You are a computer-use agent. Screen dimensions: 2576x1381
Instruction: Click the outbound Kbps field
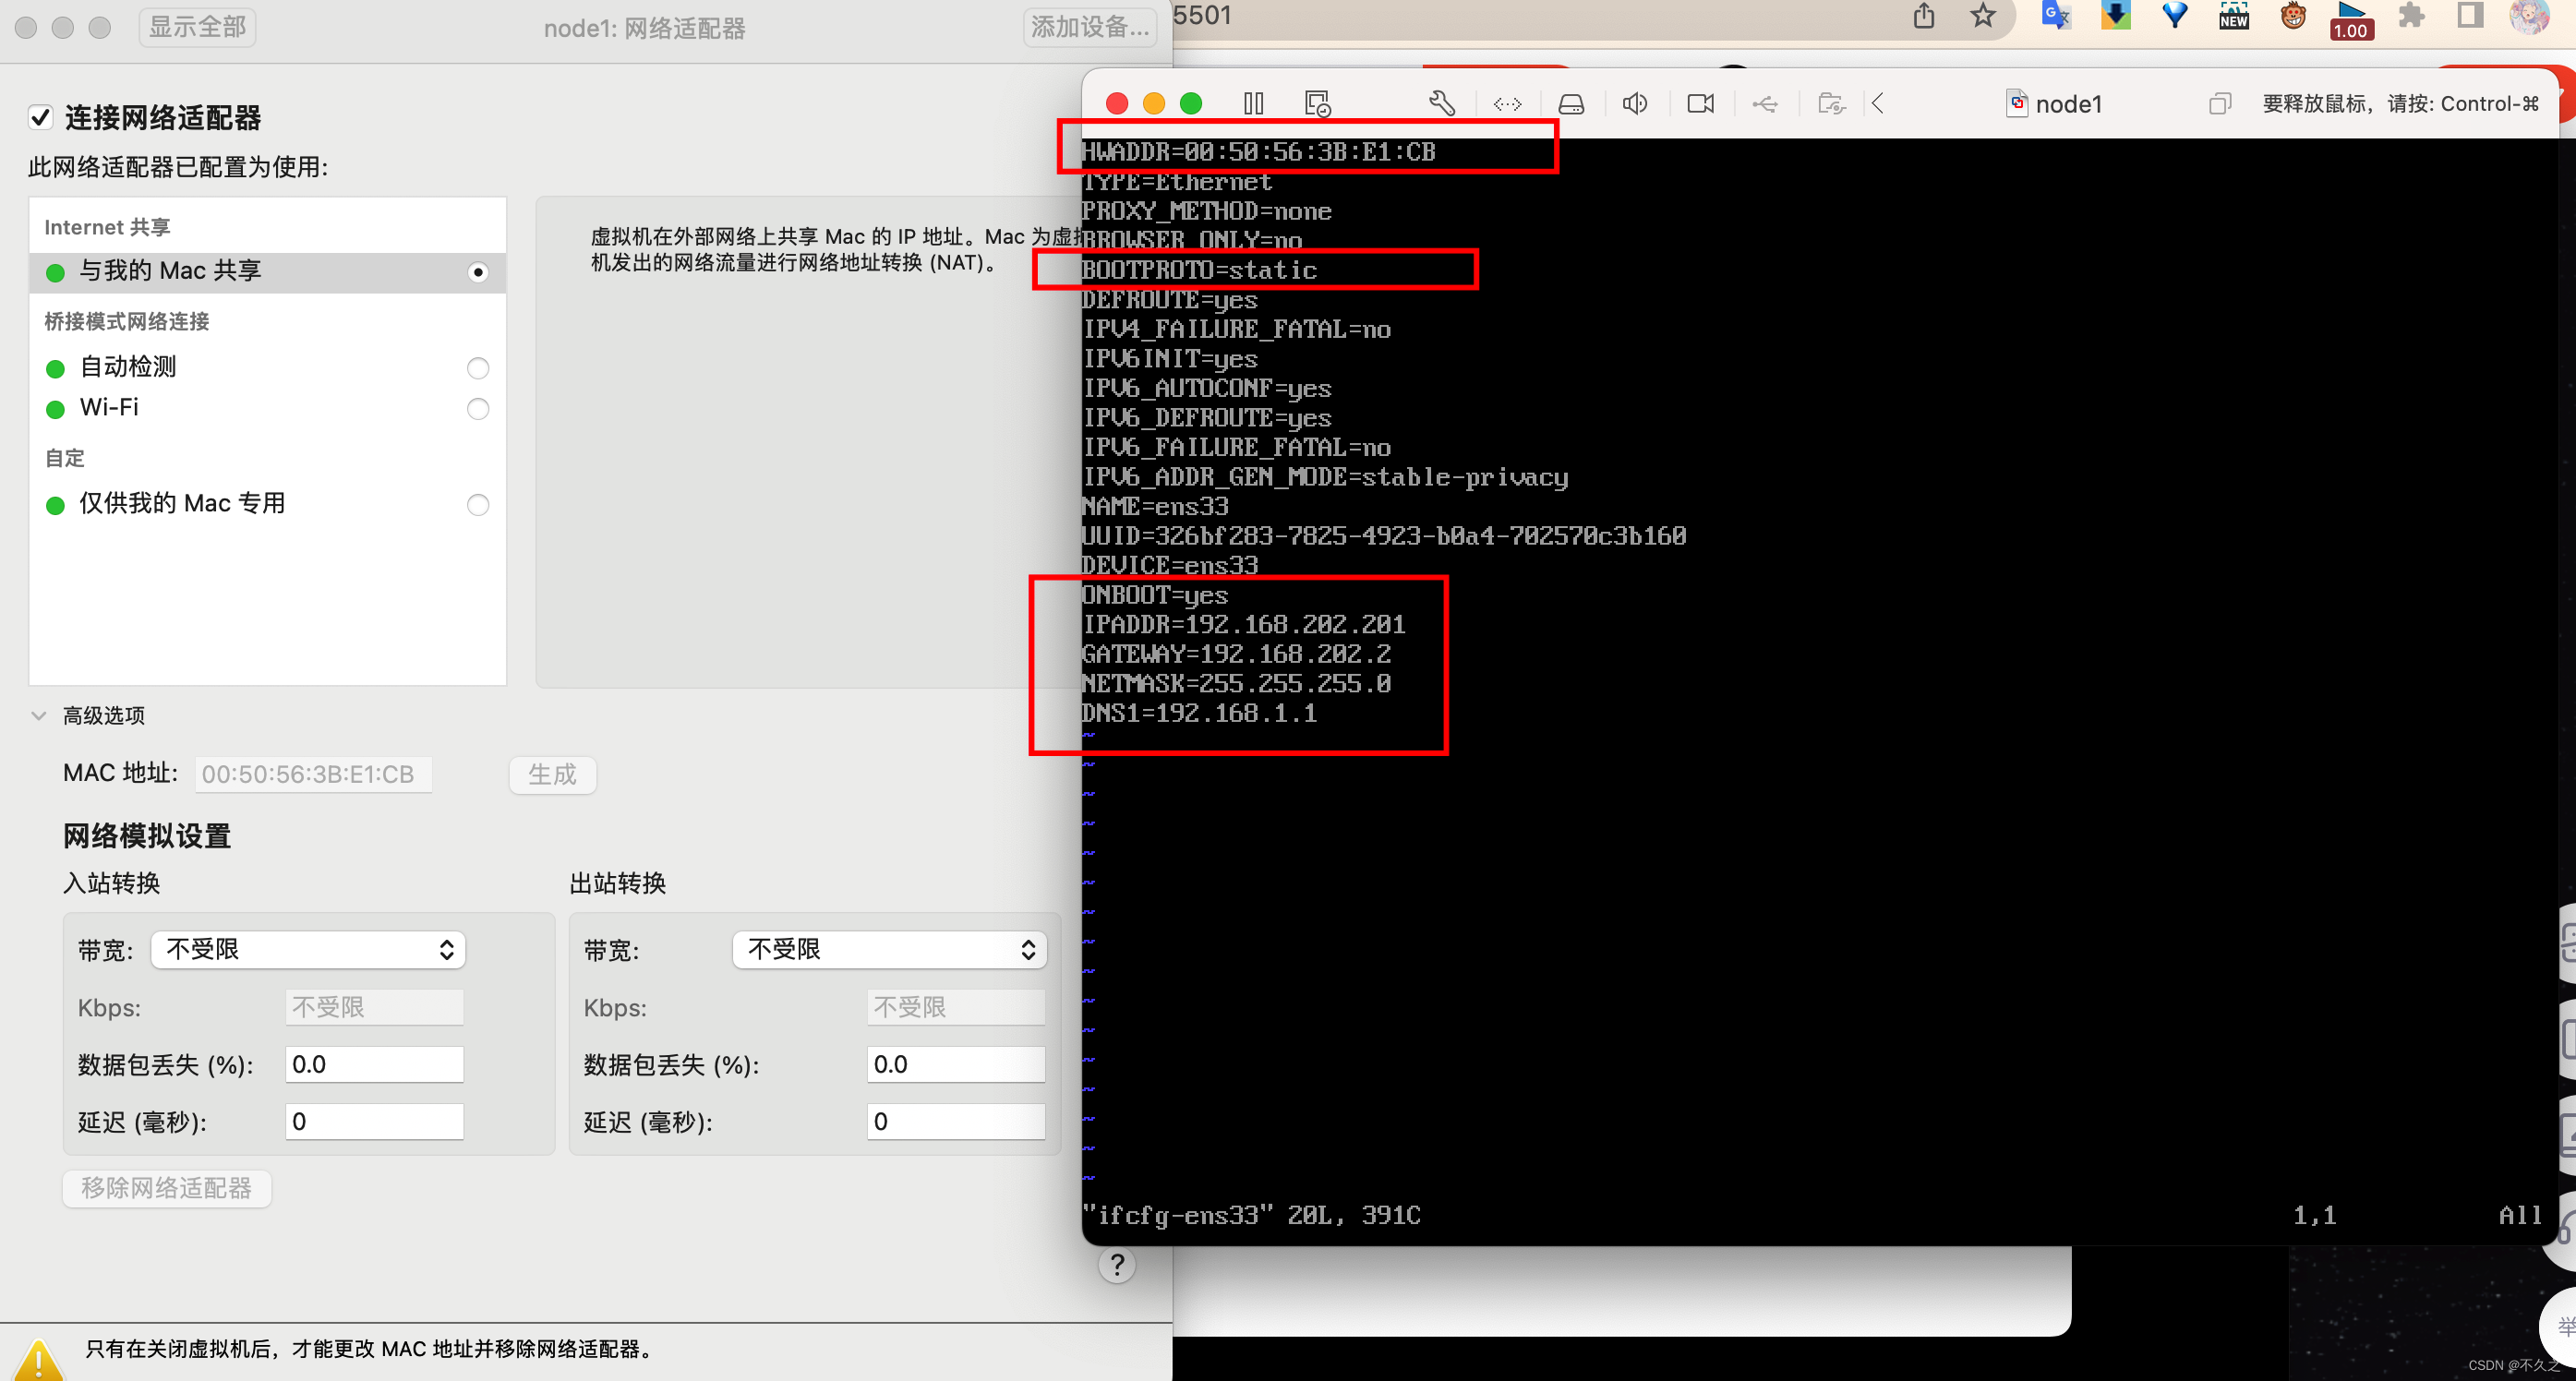click(x=955, y=1007)
